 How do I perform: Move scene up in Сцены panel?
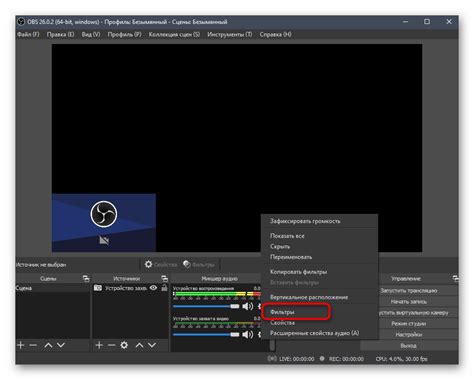[48, 345]
